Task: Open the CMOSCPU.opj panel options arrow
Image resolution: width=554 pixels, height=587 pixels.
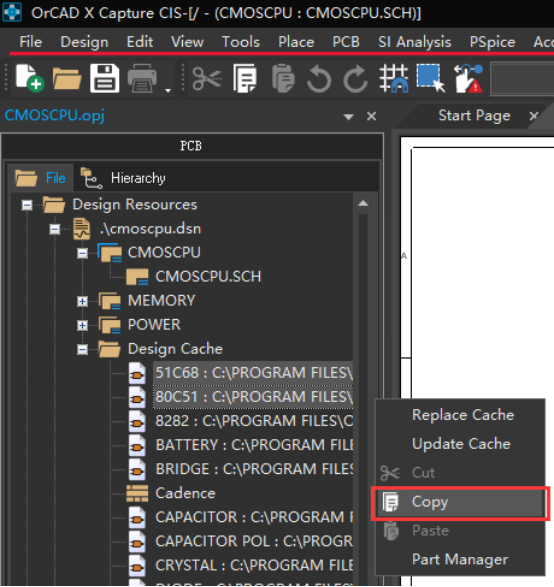Action: 348,117
